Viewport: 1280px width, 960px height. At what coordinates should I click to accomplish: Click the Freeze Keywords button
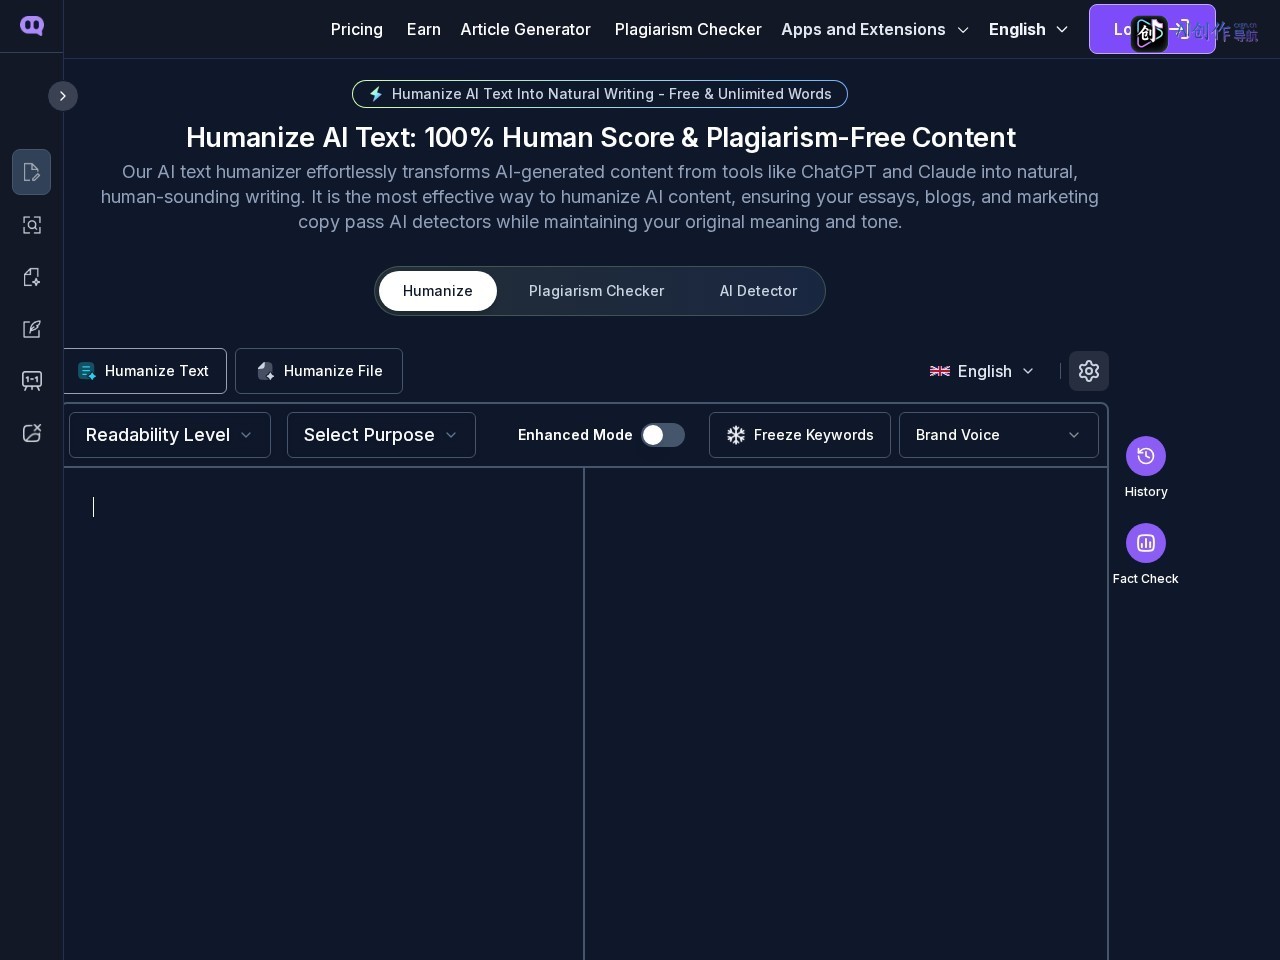coord(800,435)
